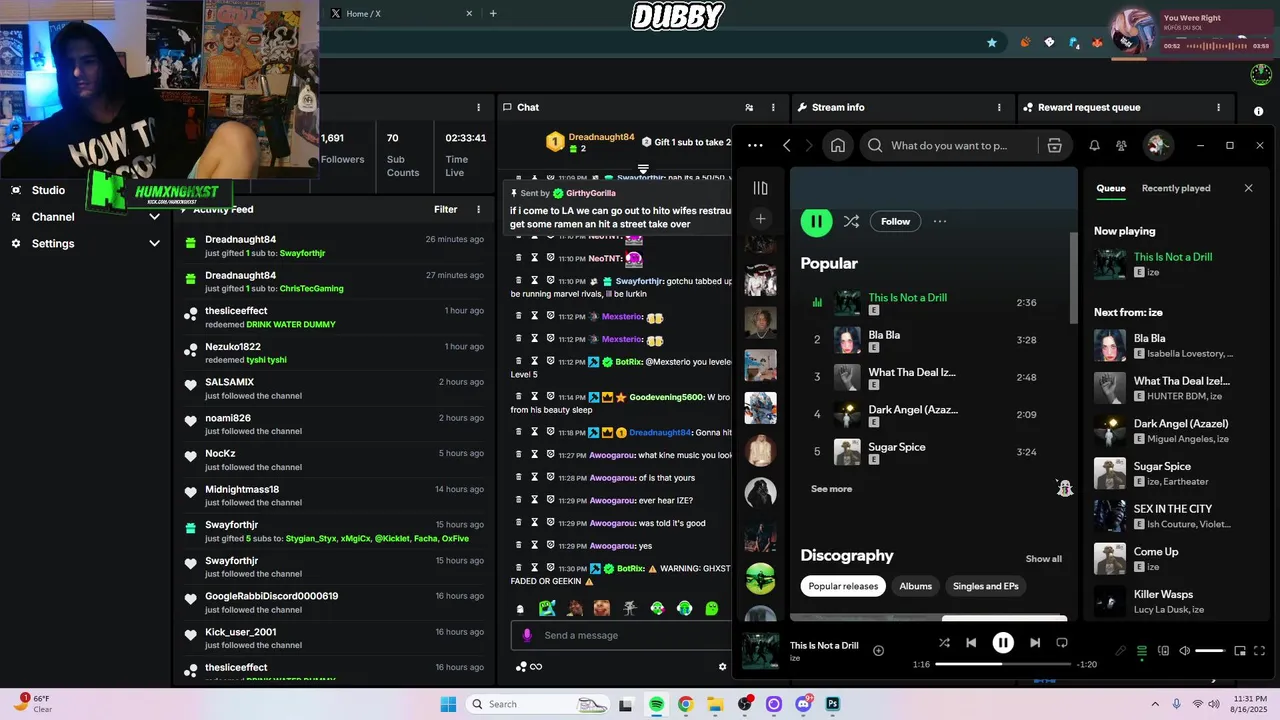Pause the artist page green button
This screenshot has height=720, width=1280.
tap(816, 222)
